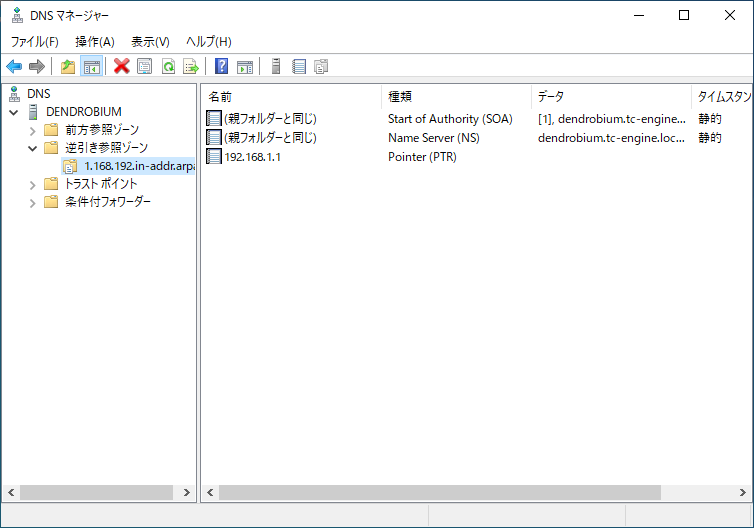Select the DENDROBIUM server label
754x528 pixels.
point(84,112)
